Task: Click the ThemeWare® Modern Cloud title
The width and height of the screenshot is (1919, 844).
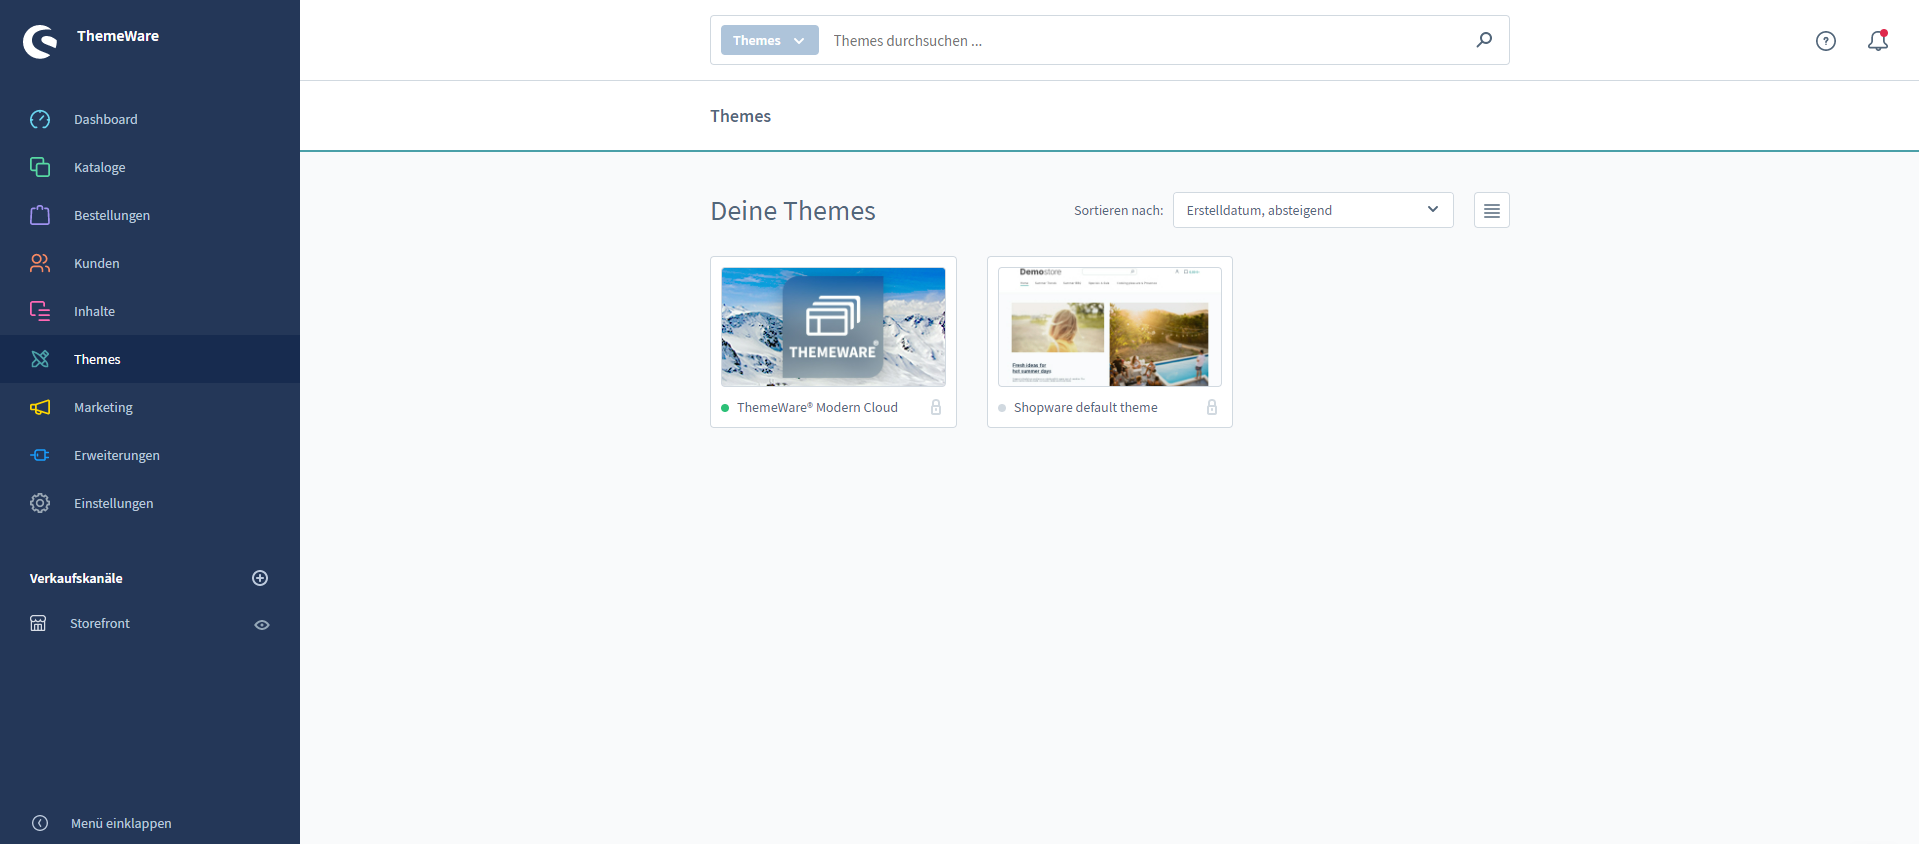Action: pyautogui.click(x=817, y=407)
